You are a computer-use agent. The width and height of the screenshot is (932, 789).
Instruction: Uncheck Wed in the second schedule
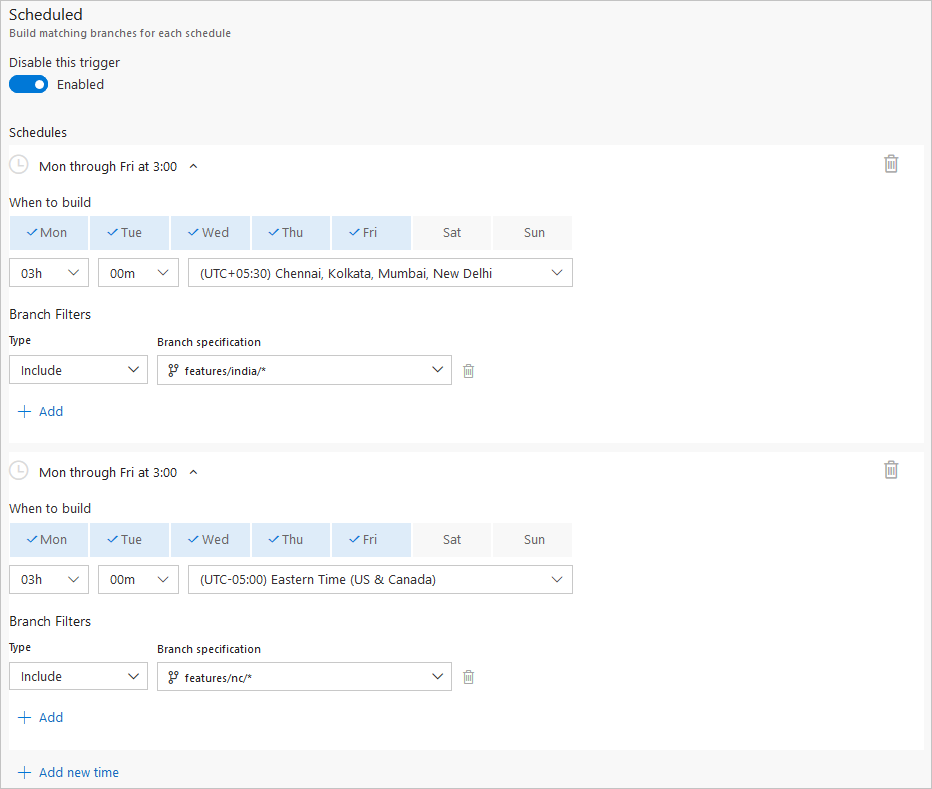tap(210, 540)
